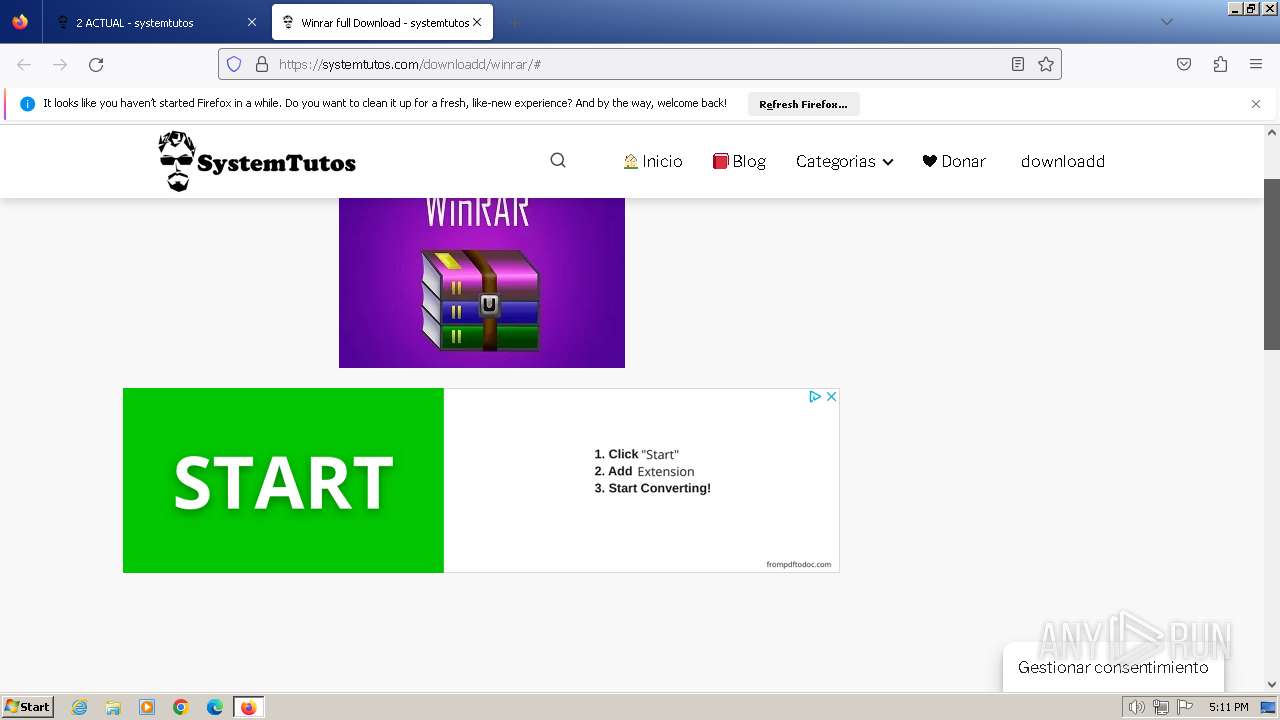Open the Donar menu item
The height and width of the screenshot is (720, 1280).
click(954, 161)
